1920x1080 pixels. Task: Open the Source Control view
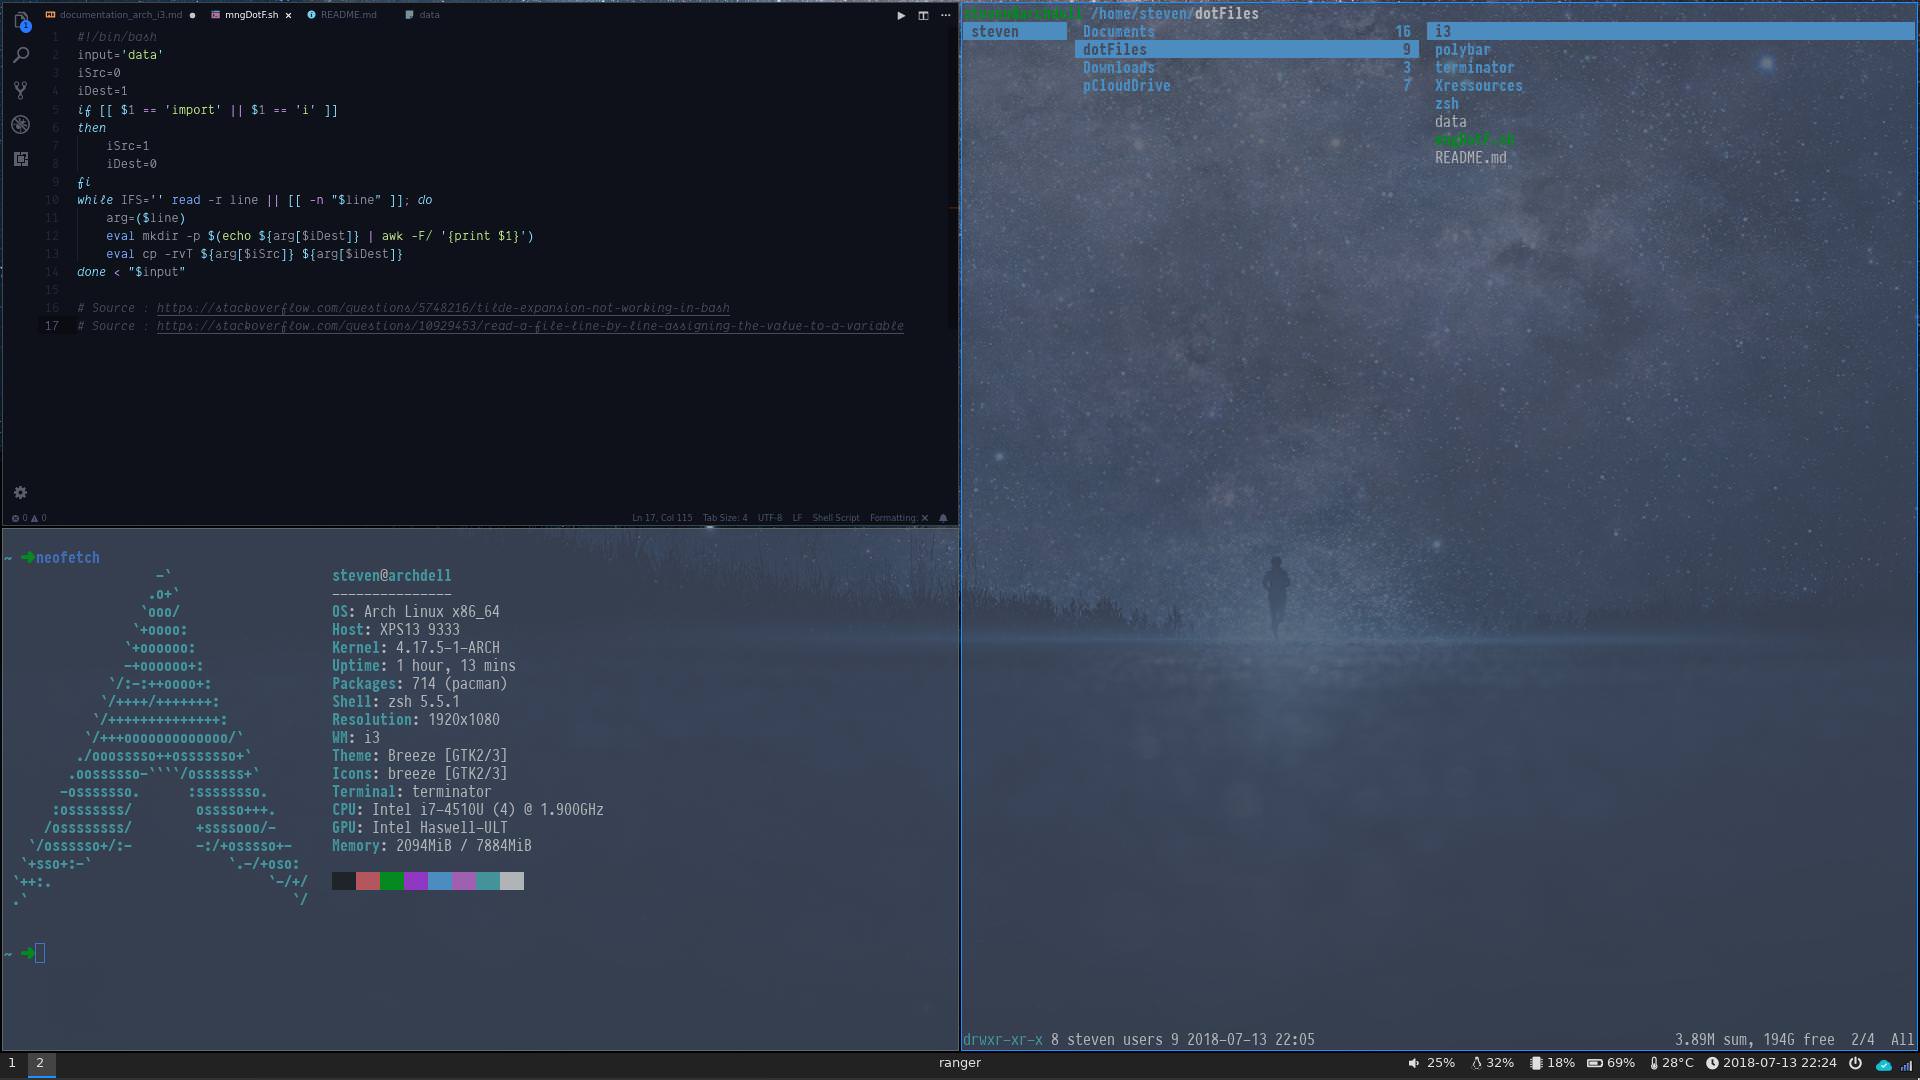pyautogui.click(x=21, y=90)
